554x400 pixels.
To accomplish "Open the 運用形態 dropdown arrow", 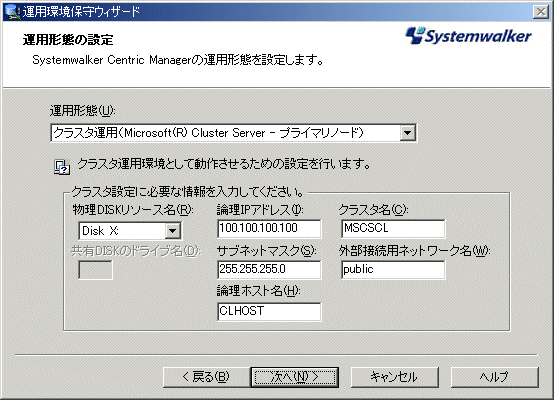I will click(x=407, y=133).
